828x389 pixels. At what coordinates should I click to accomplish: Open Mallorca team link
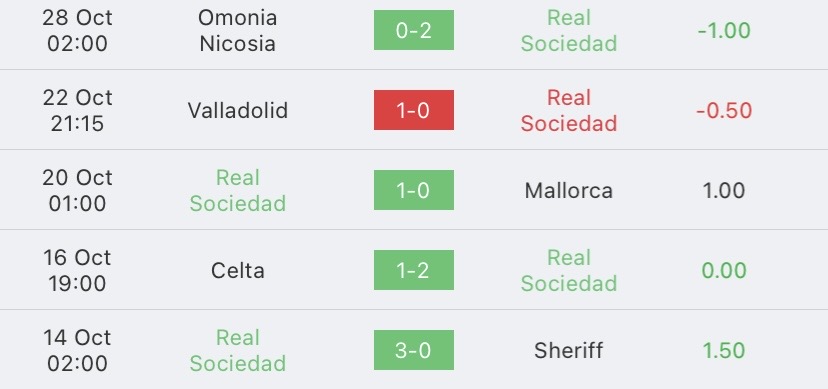tap(569, 191)
